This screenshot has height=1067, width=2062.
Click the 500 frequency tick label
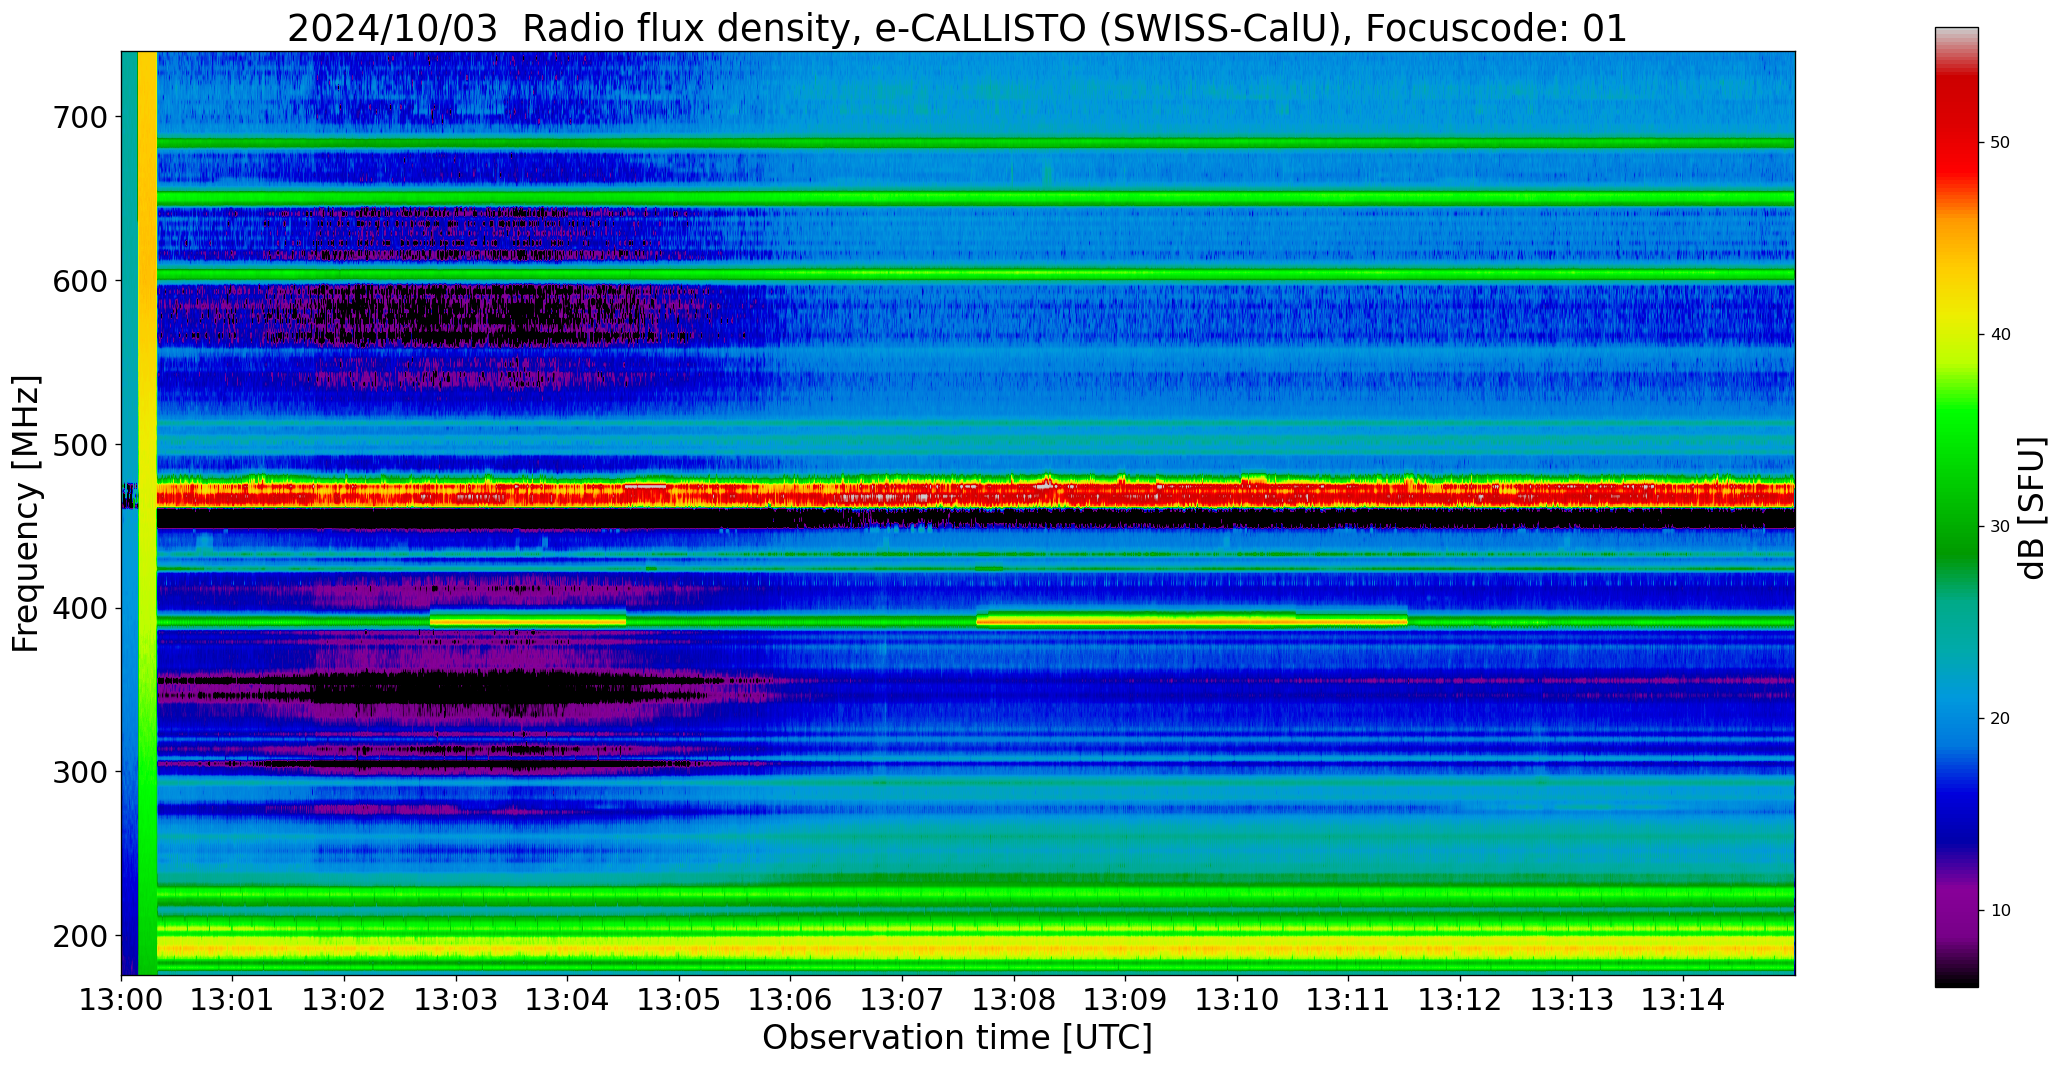(x=79, y=445)
